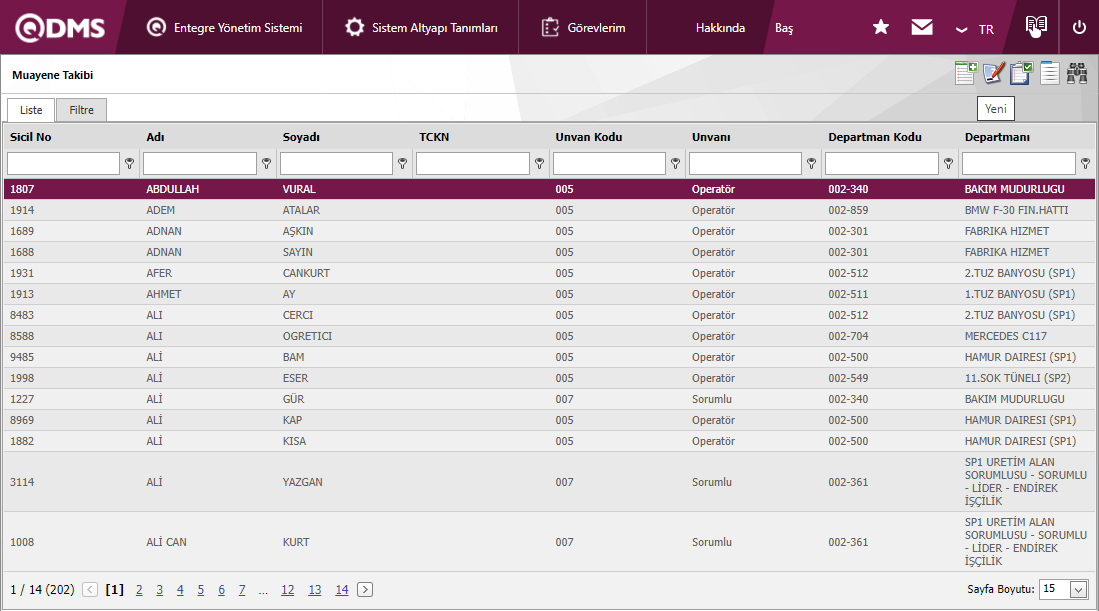
Task: Click the Soyadı filter input field
Action: point(336,163)
